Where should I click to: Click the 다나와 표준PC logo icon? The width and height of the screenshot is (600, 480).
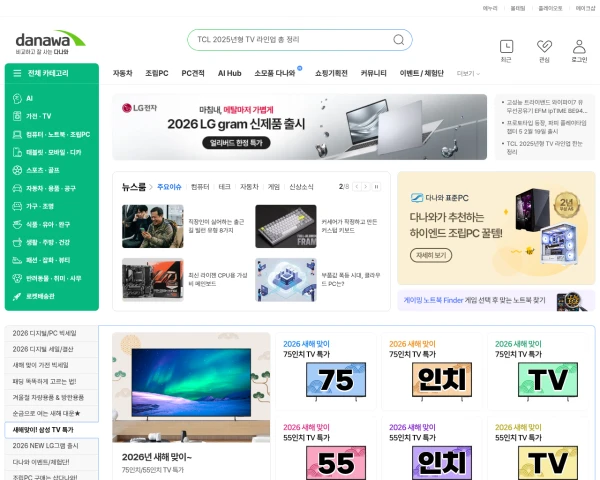[416, 198]
